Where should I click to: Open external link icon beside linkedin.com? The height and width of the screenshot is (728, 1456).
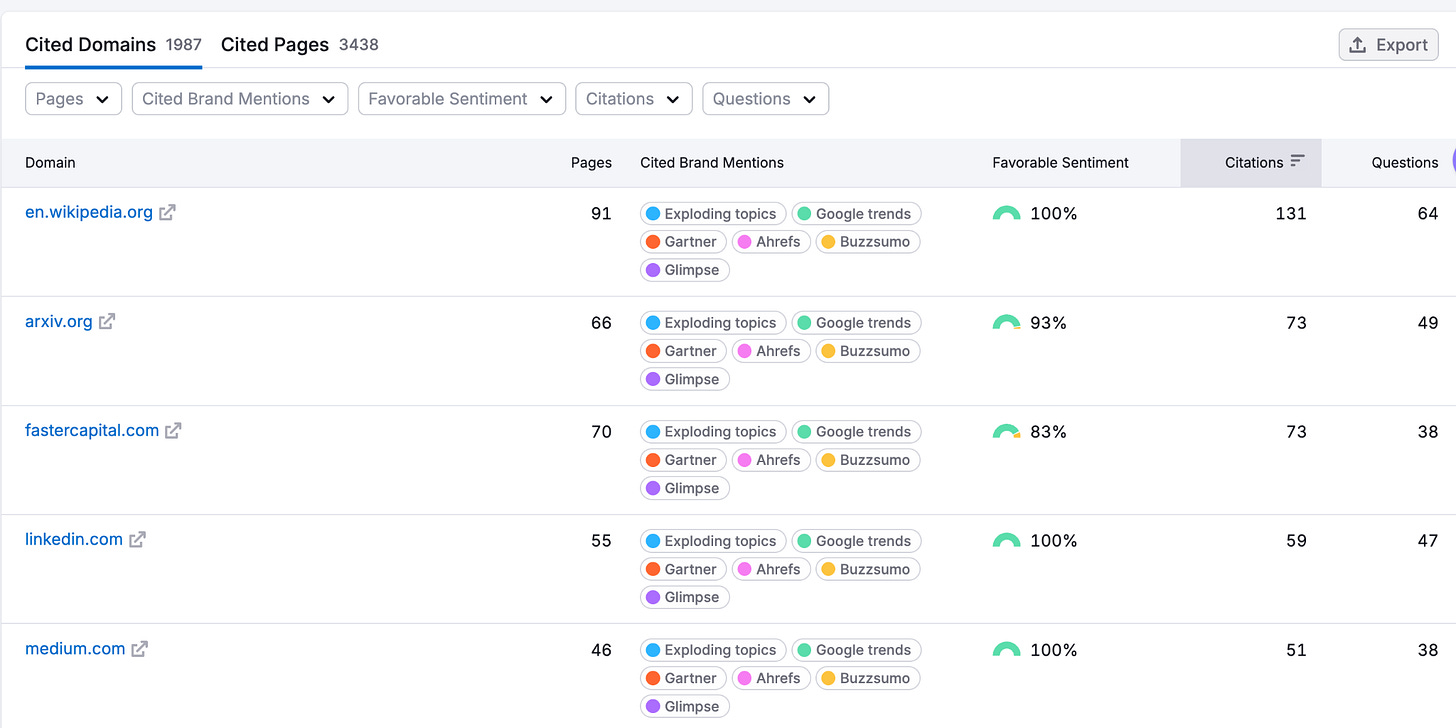[137, 539]
